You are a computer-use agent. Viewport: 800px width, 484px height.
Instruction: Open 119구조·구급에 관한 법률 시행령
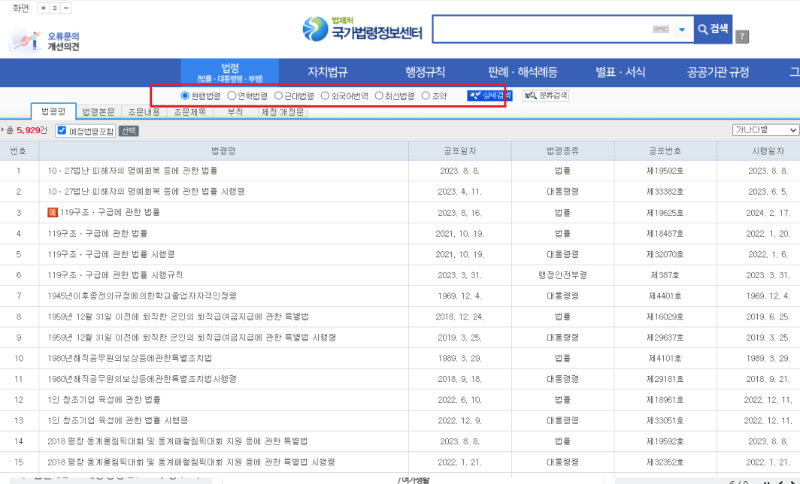111,254
